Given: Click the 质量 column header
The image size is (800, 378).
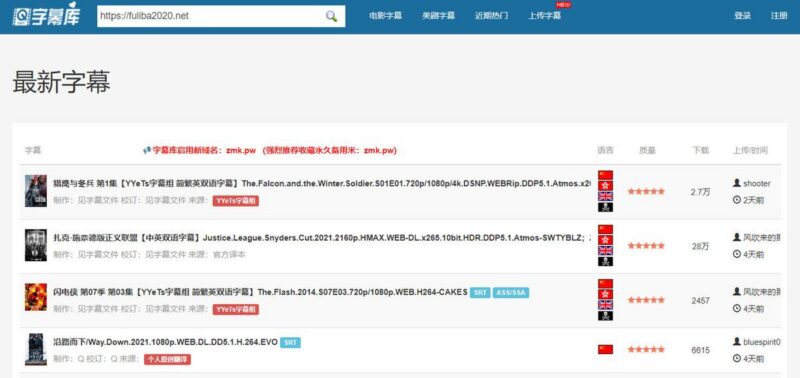Looking at the screenshot, I should pyautogui.click(x=647, y=150).
